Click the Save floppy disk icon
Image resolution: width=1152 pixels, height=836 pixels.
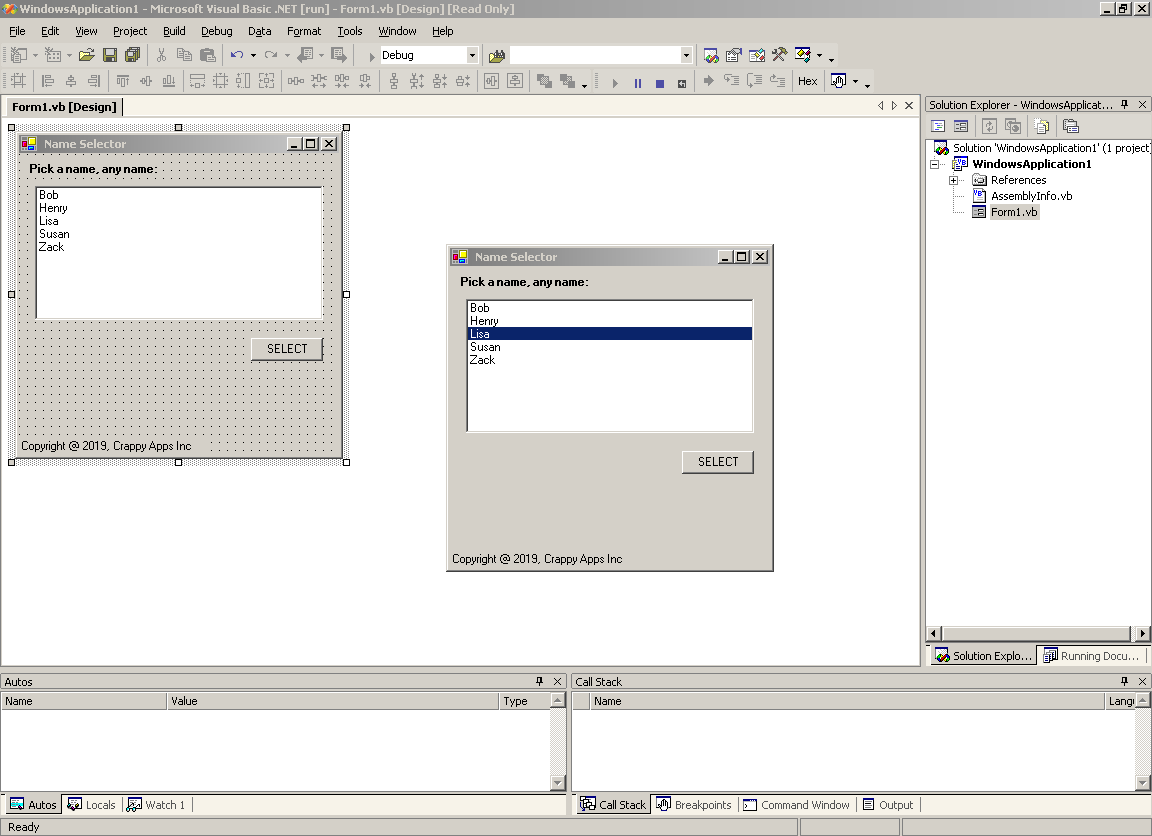pyautogui.click(x=110, y=55)
